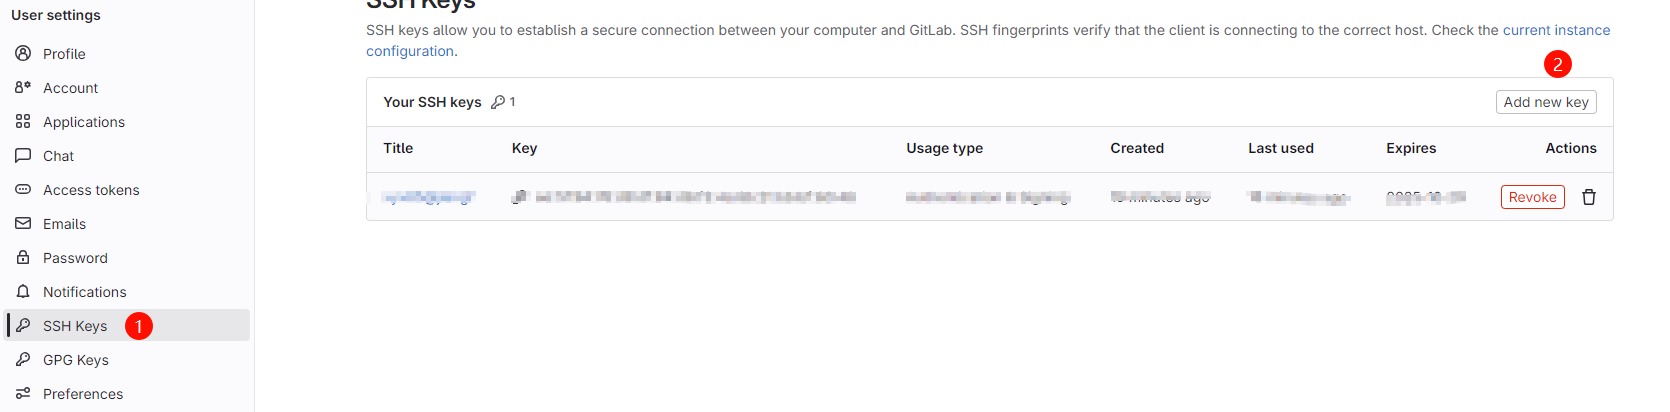Click the Password lock icon
The image size is (1670, 412).
point(23,257)
